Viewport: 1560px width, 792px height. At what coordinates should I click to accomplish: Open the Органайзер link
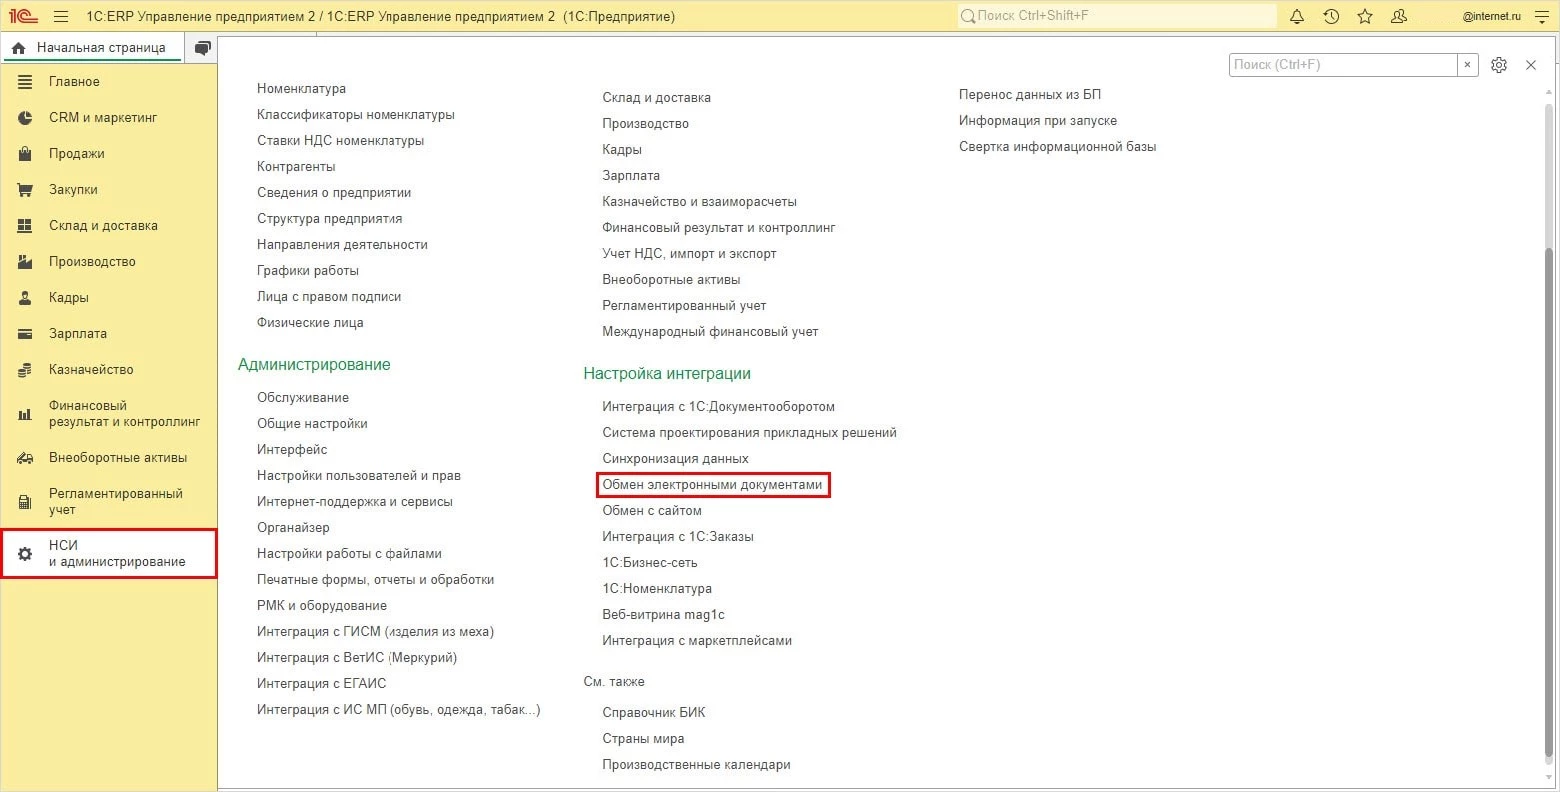point(293,528)
